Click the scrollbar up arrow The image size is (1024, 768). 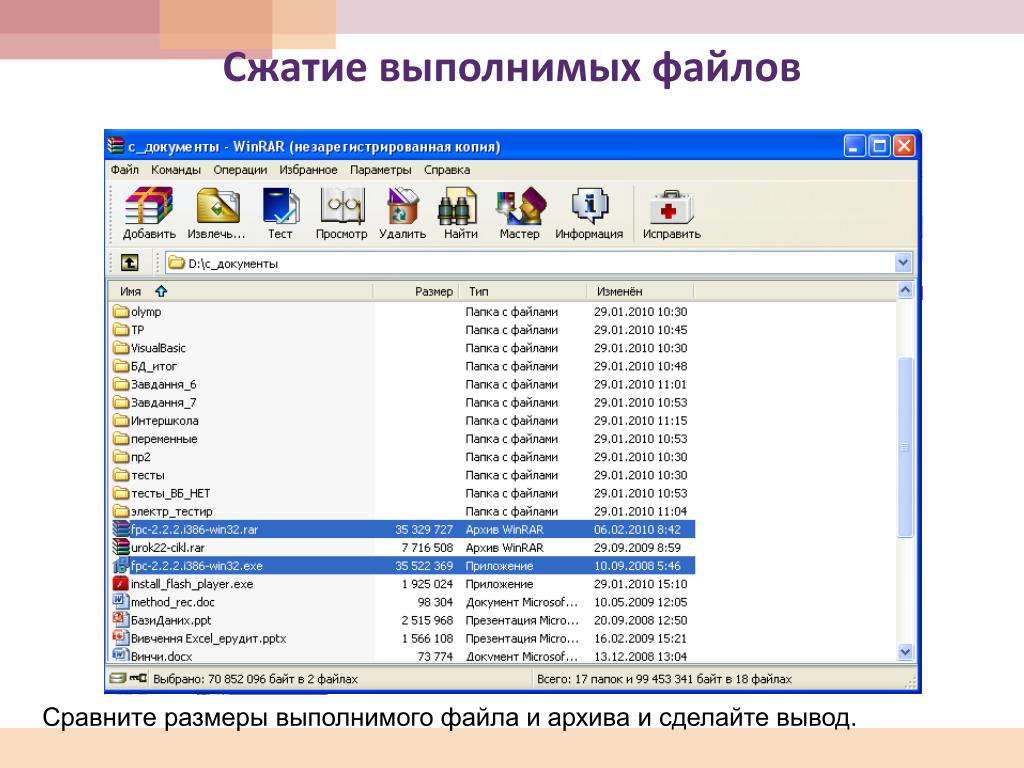pyautogui.click(x=905, y=289)
